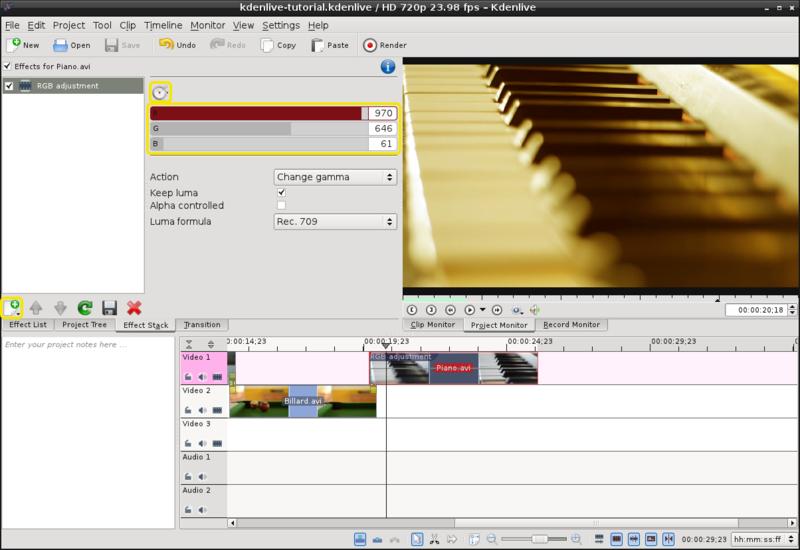Toggle show markers comments icon in status bar

(x=651, y=539)
